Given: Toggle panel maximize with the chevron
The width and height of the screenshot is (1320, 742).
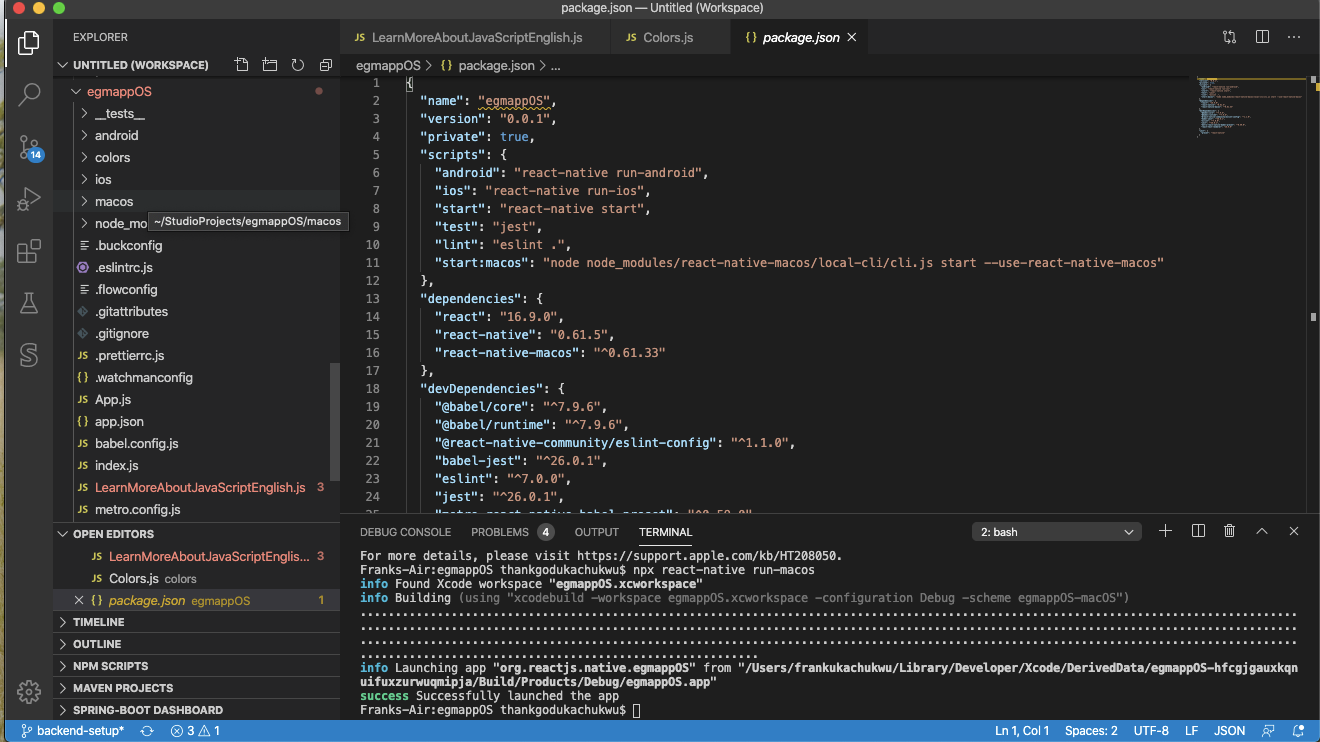Looking at the screenshot, I should pyautogui.click(x=1261, y=531).
